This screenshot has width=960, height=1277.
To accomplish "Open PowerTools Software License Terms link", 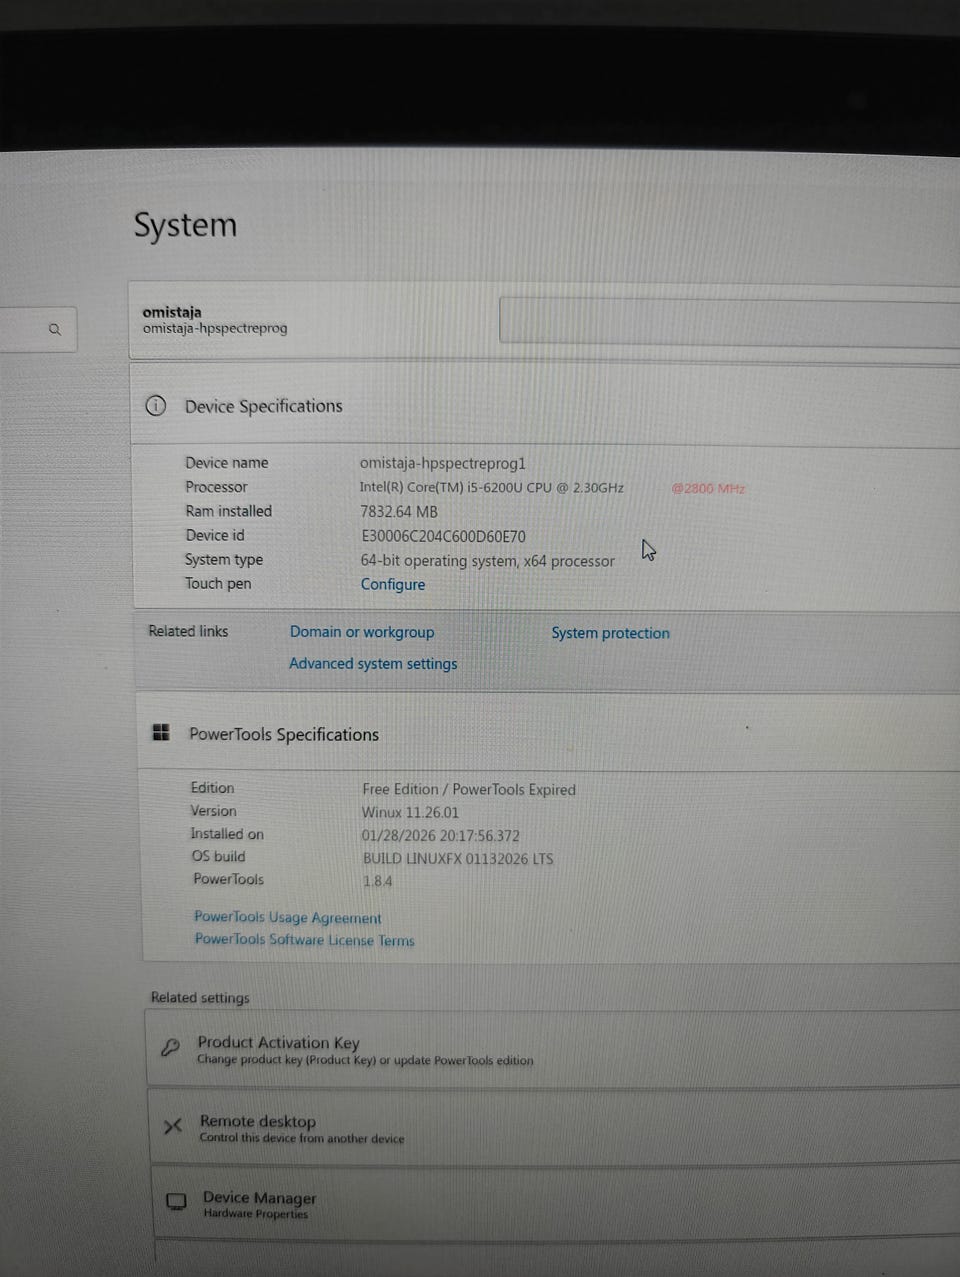I will [304, 940].
